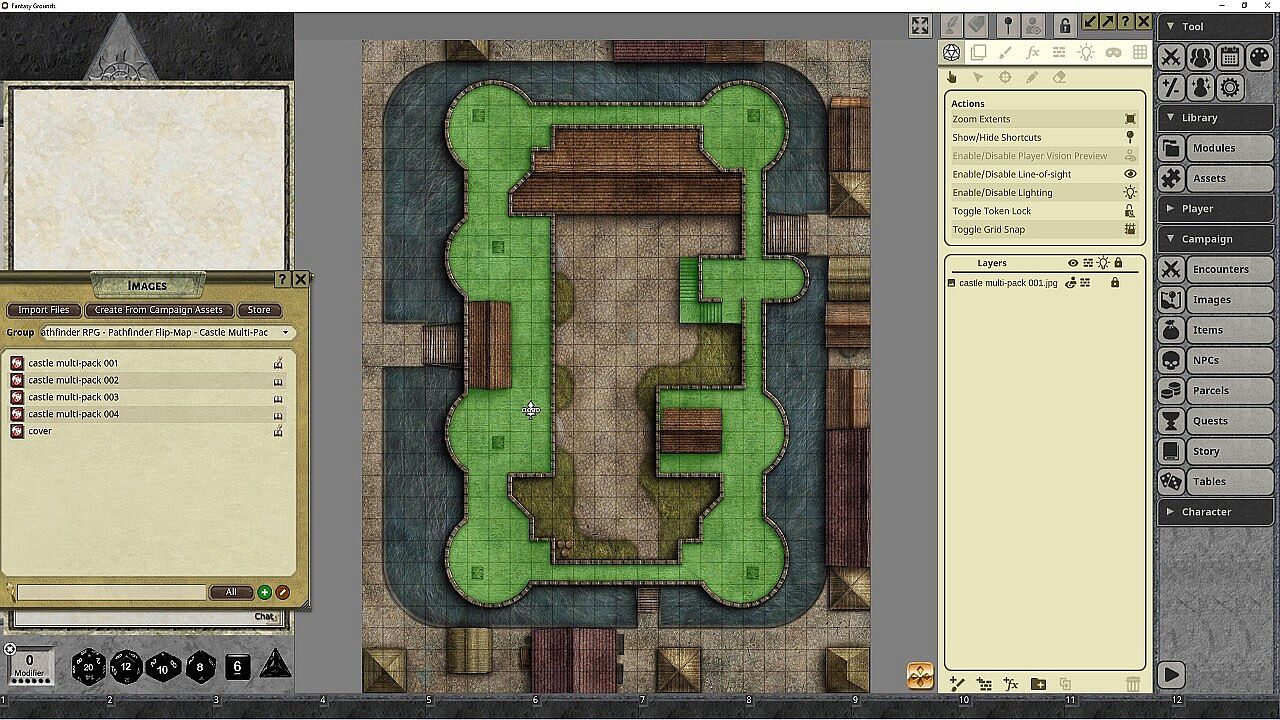Open Modules in the Library sidebar

click(1216, 148)
